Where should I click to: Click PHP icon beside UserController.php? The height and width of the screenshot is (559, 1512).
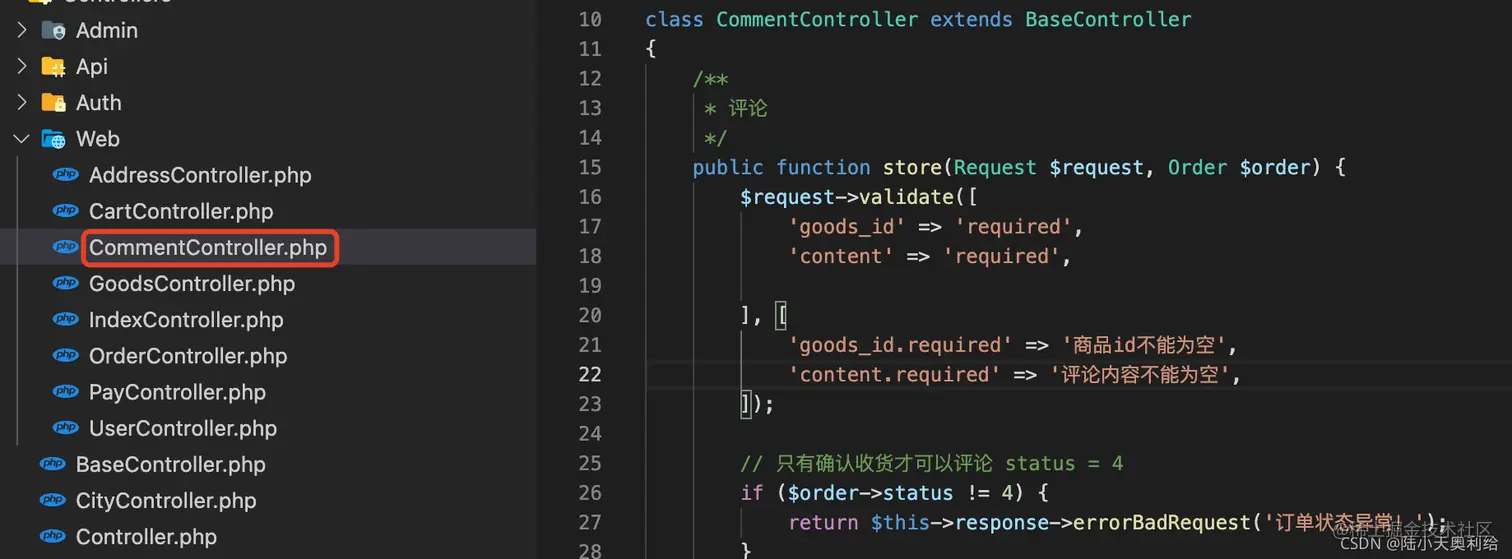point(66,427)
